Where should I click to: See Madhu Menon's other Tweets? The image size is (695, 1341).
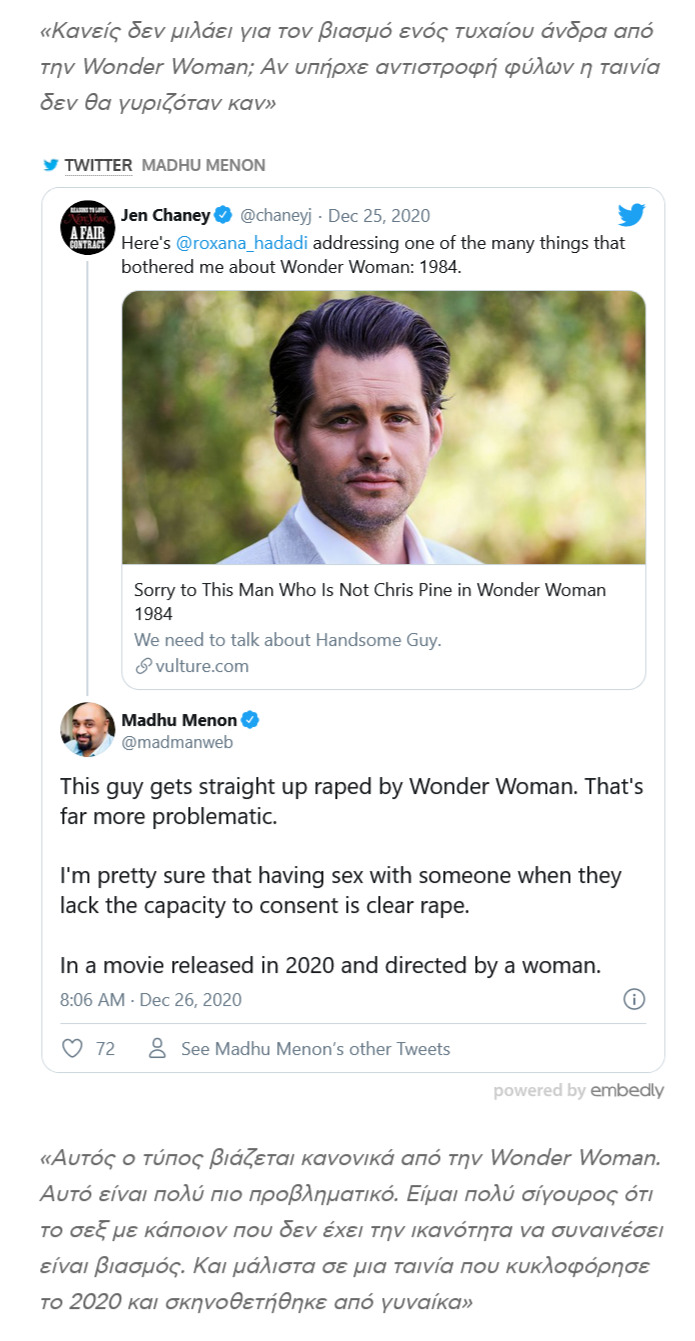coord(315,1049)
